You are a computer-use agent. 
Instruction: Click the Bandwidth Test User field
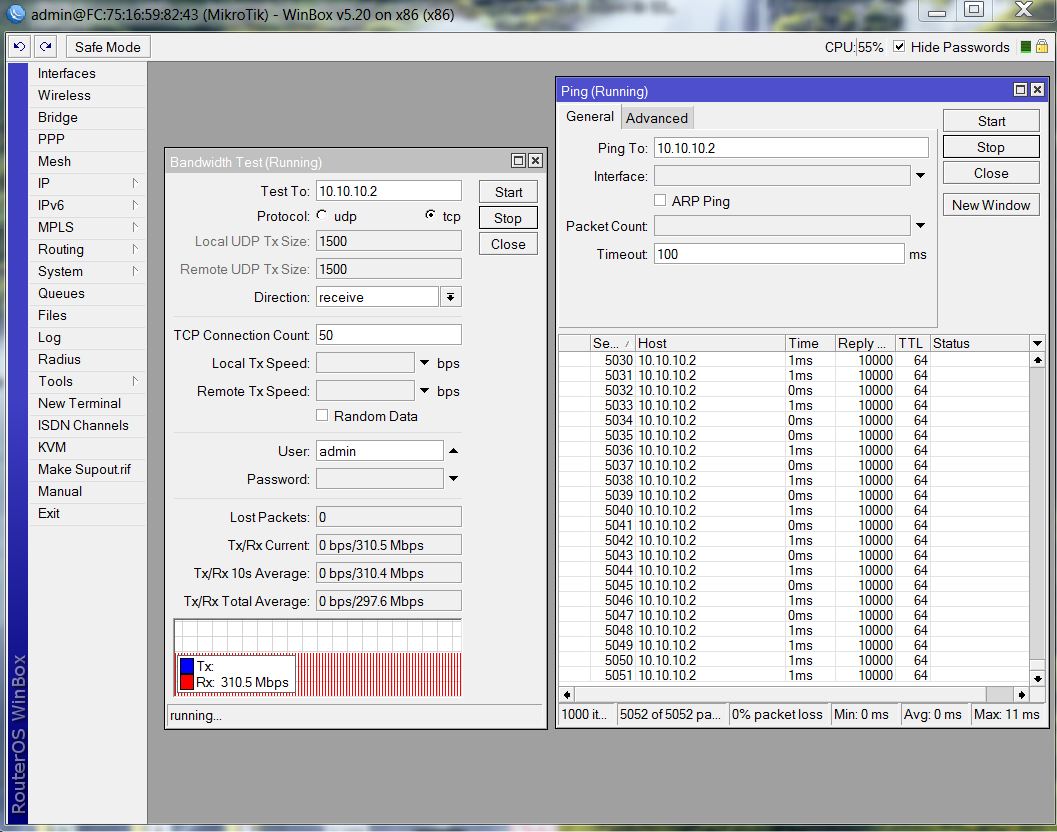380,451
